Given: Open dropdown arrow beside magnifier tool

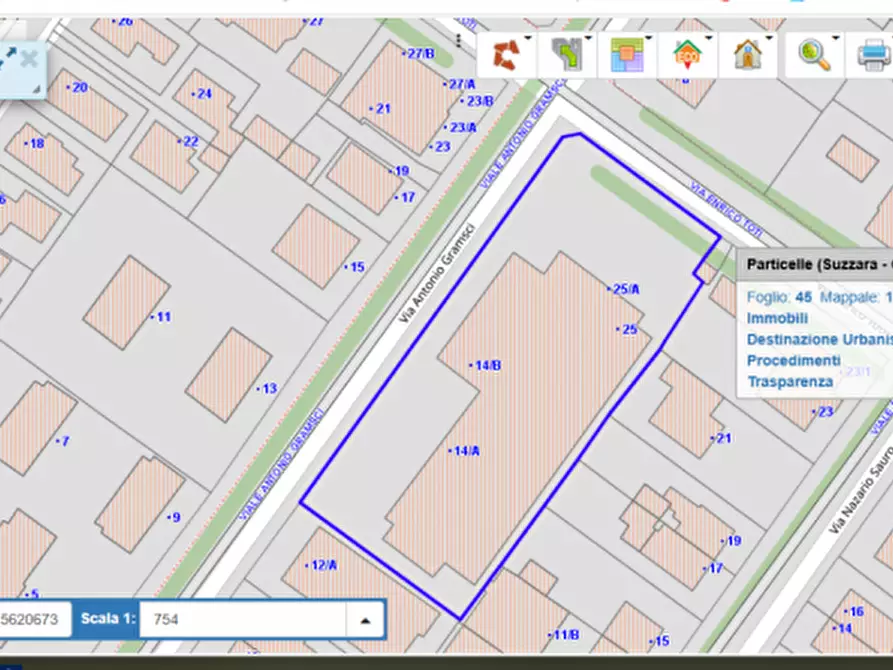Looking at the screenshot, I should (836, 39).
